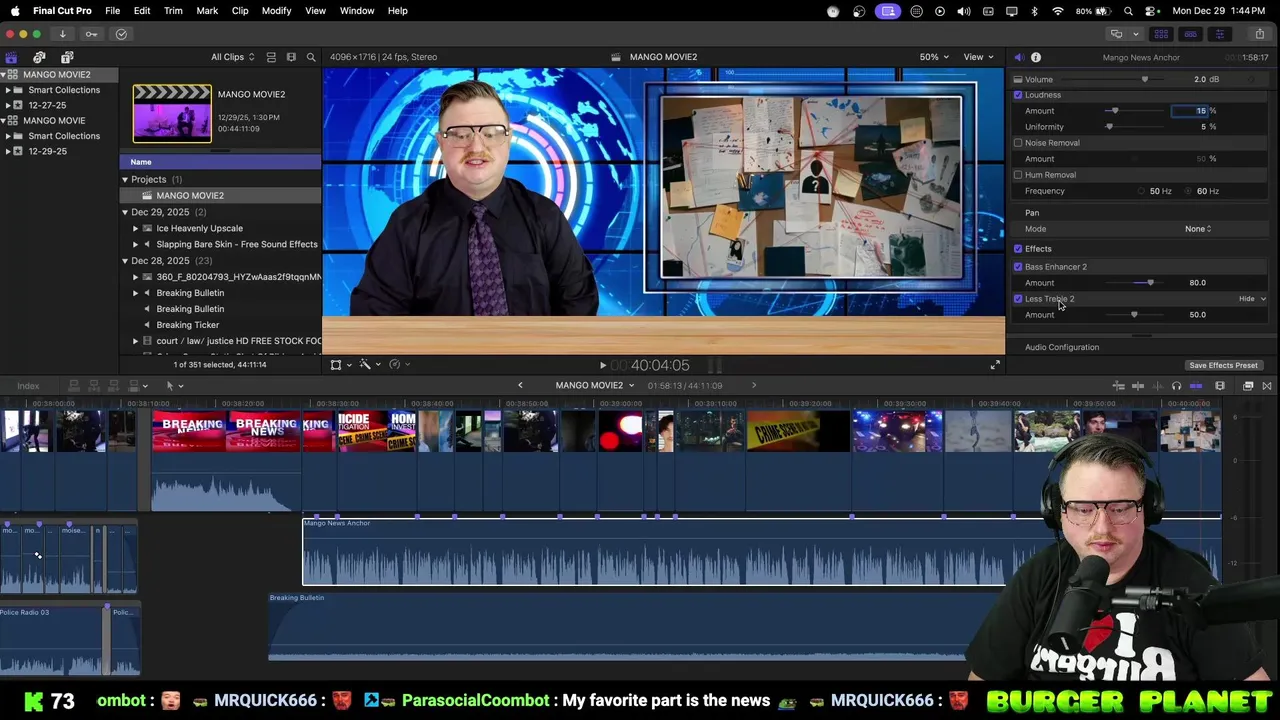
Task: Open the viewer View options dropdown
Action: 978,57
